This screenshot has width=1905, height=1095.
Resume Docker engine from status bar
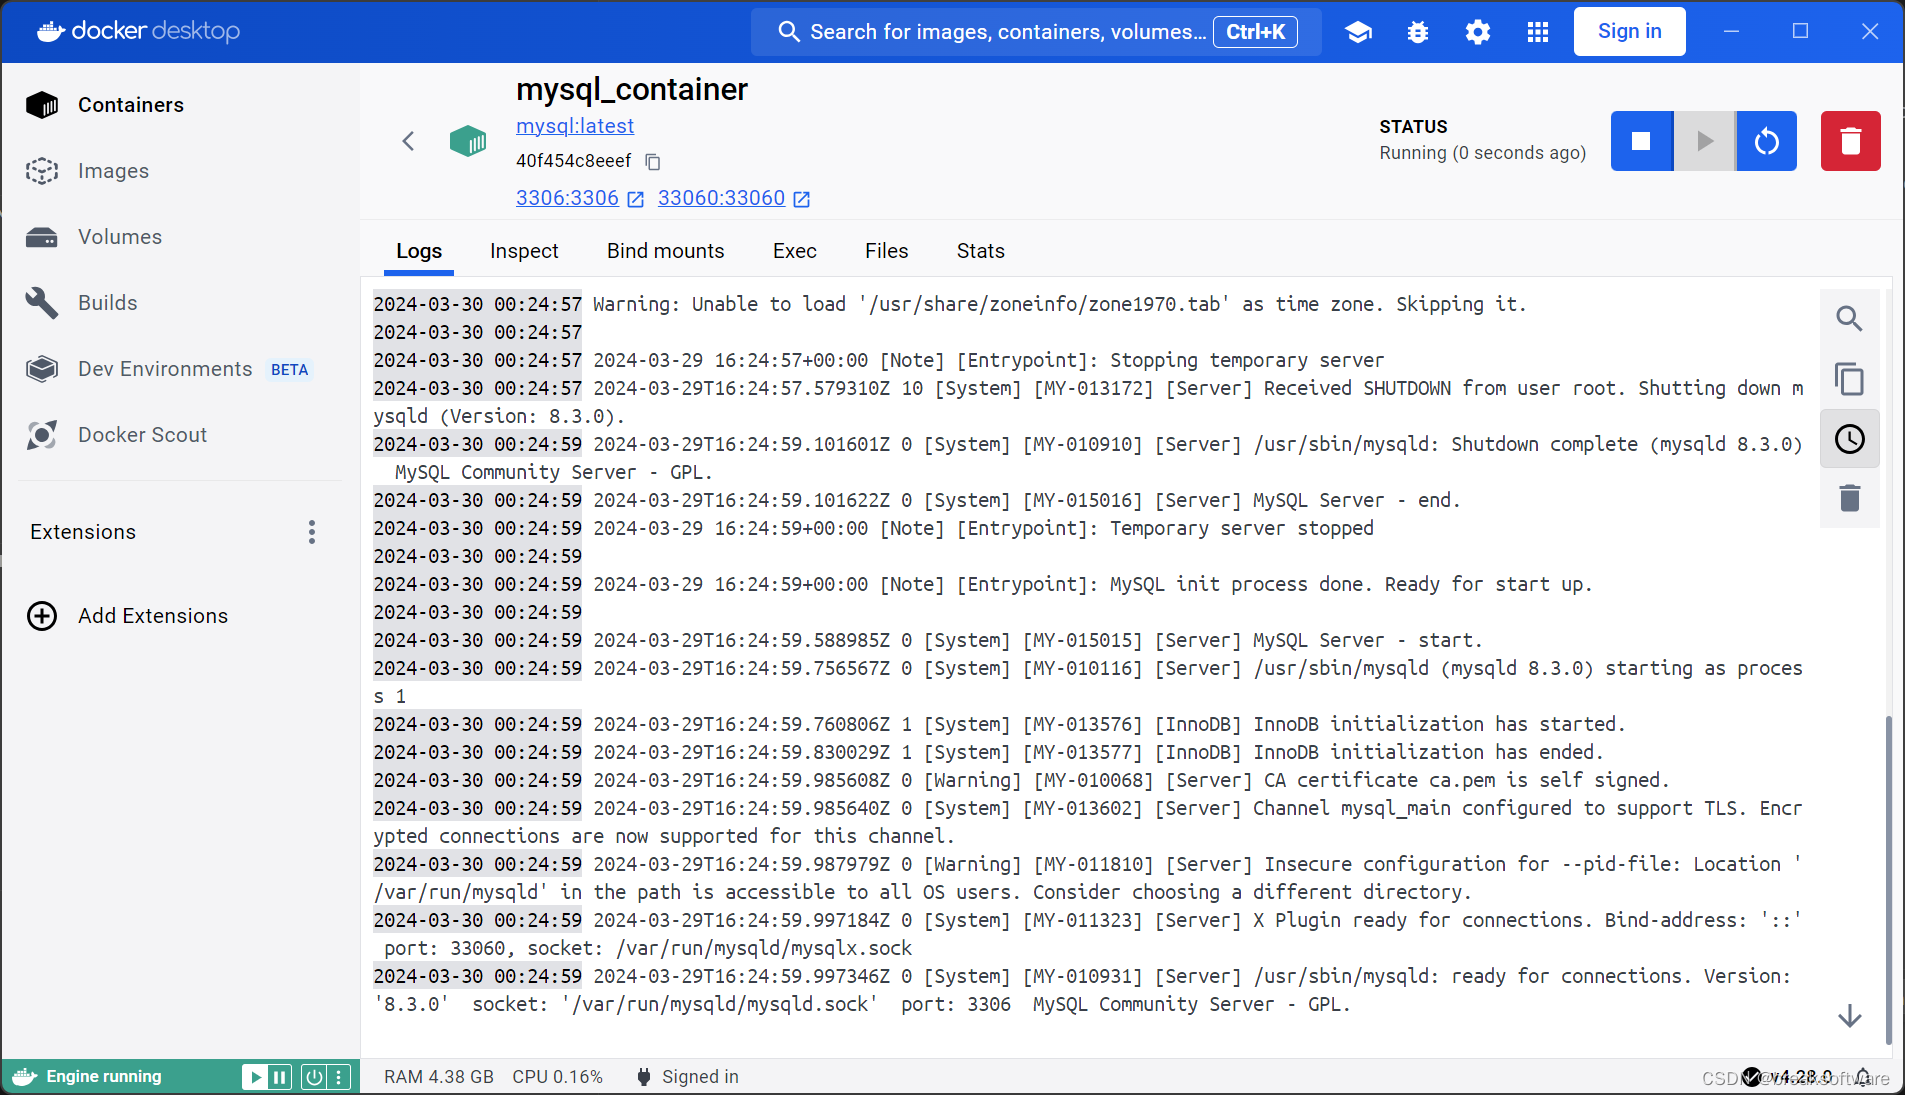point(255,1077)
